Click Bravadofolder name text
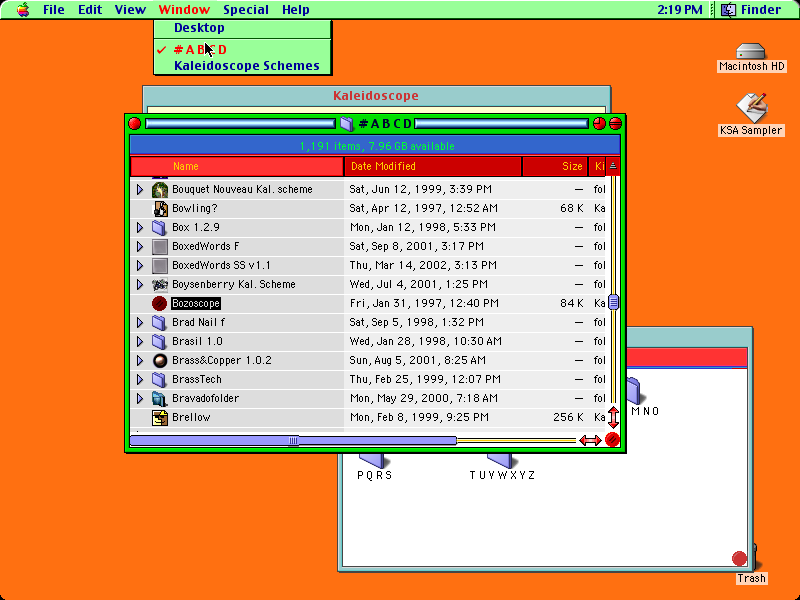800x600 pixels. 206,398
